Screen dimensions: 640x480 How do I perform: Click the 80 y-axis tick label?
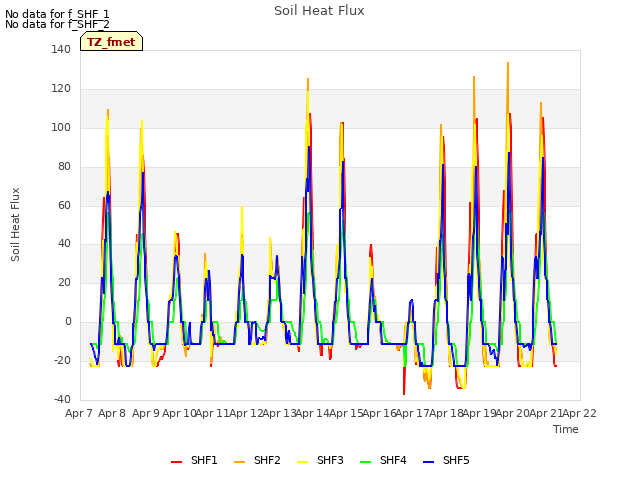tap(64, 167)
